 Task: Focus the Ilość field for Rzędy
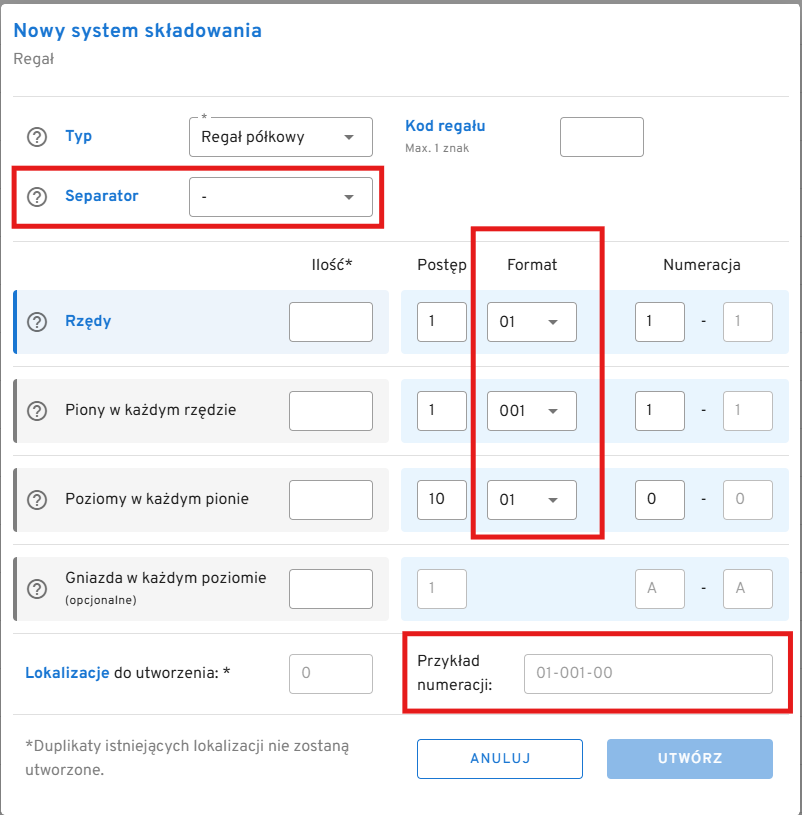point(330,322)
